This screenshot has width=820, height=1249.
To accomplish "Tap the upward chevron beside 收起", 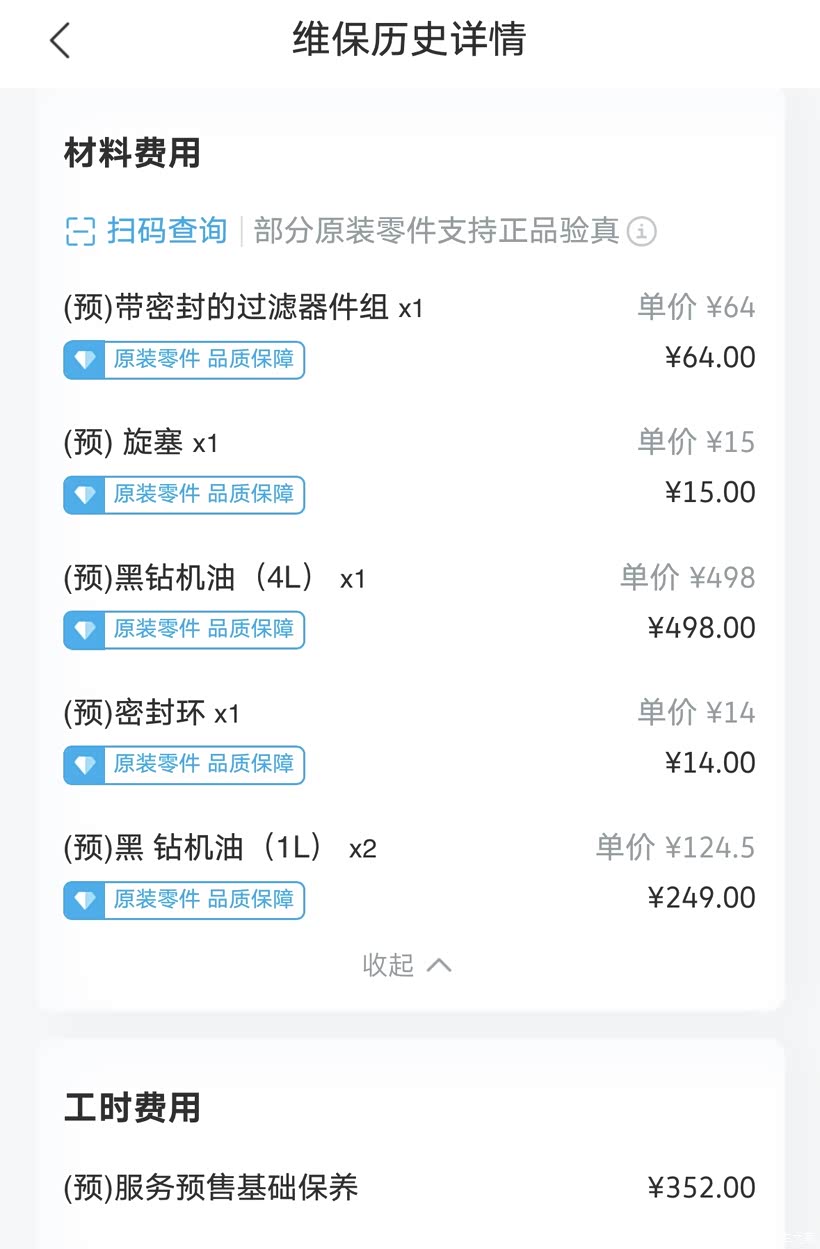I will pyautogui.click(x=439, y=965).
